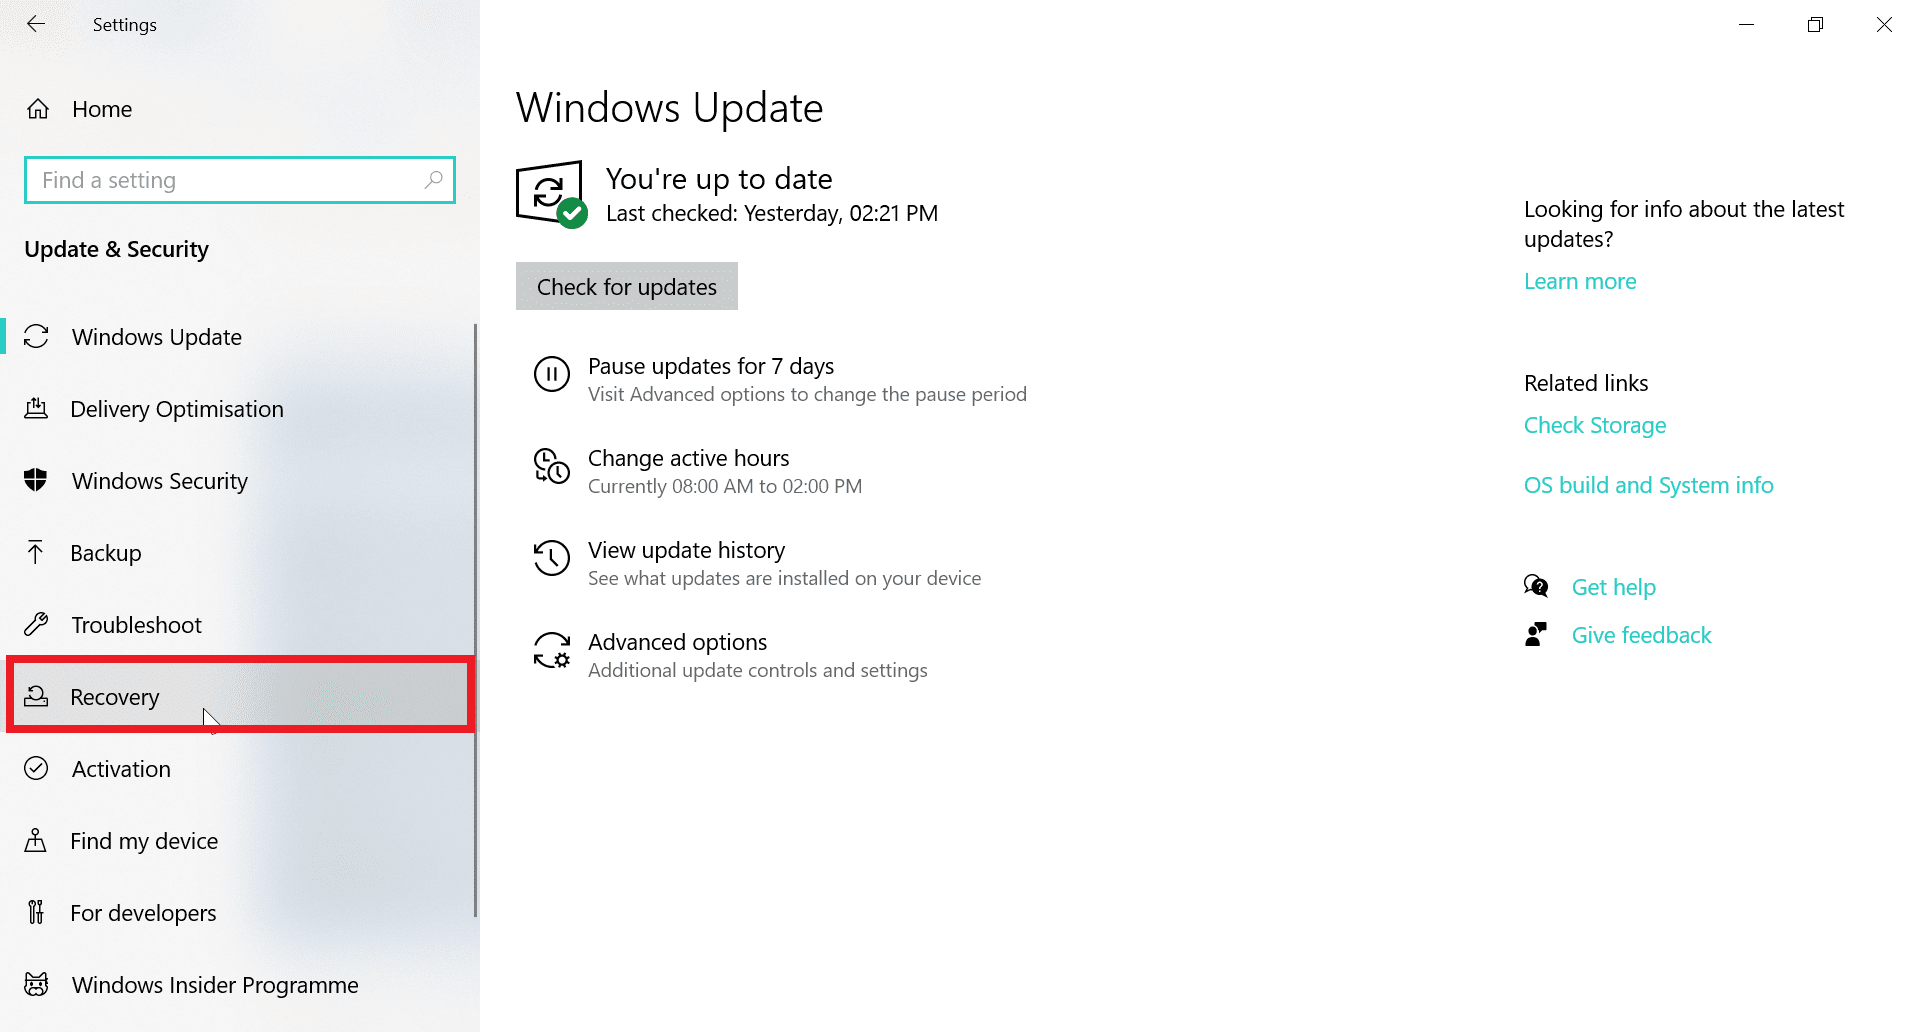Click the back arrow at top left
Screen dimensions: 1920x1032
pyautogui.click(x=36, y=24)
